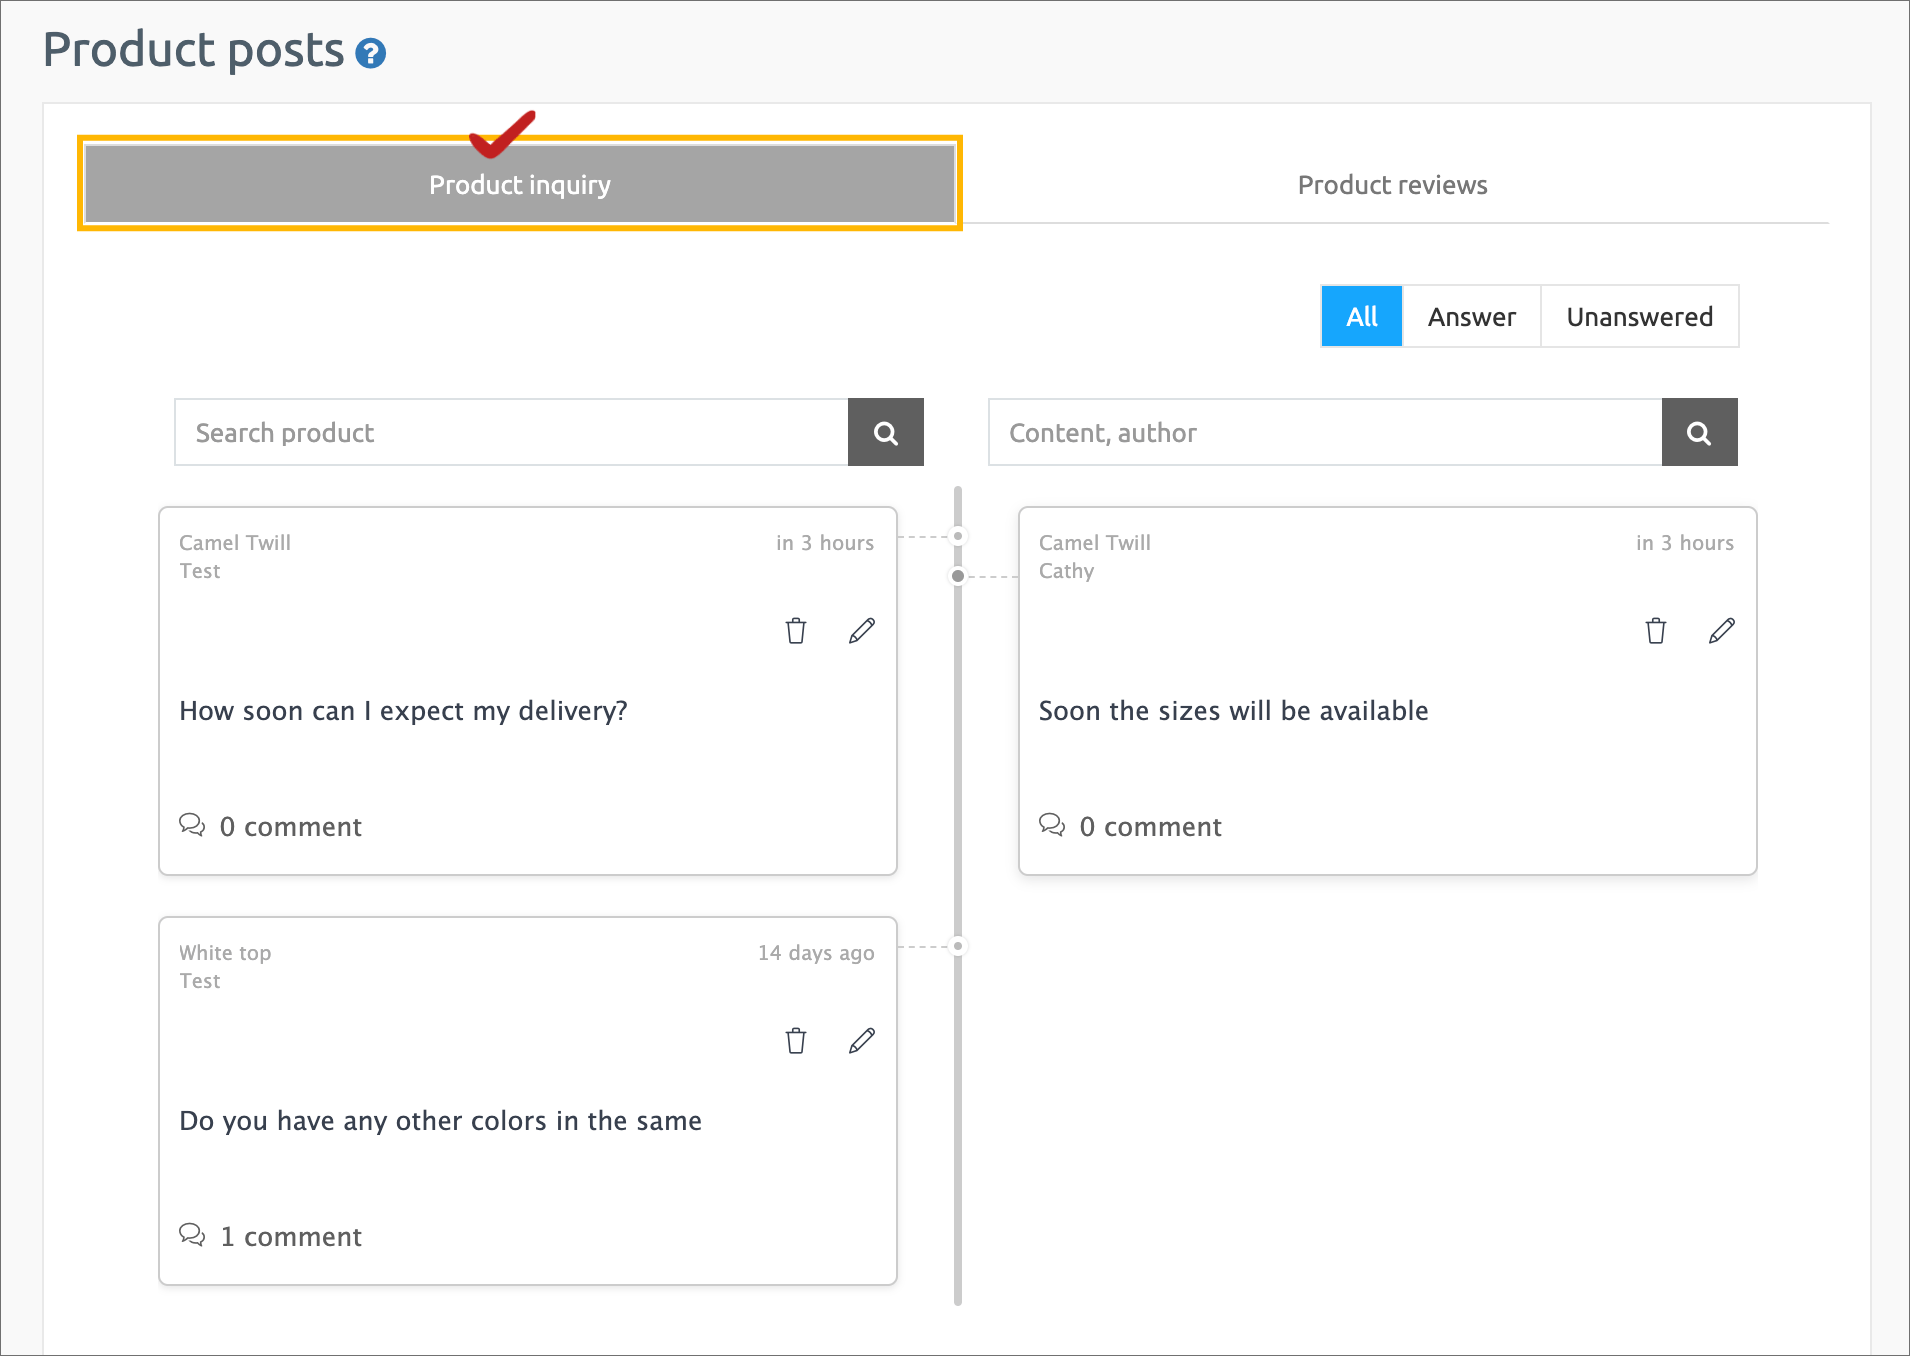This screenshot has height=1356, width=1910.
Task: Click the Search product magnifier button
Action: pyautogui.click(x=885, y=433)
